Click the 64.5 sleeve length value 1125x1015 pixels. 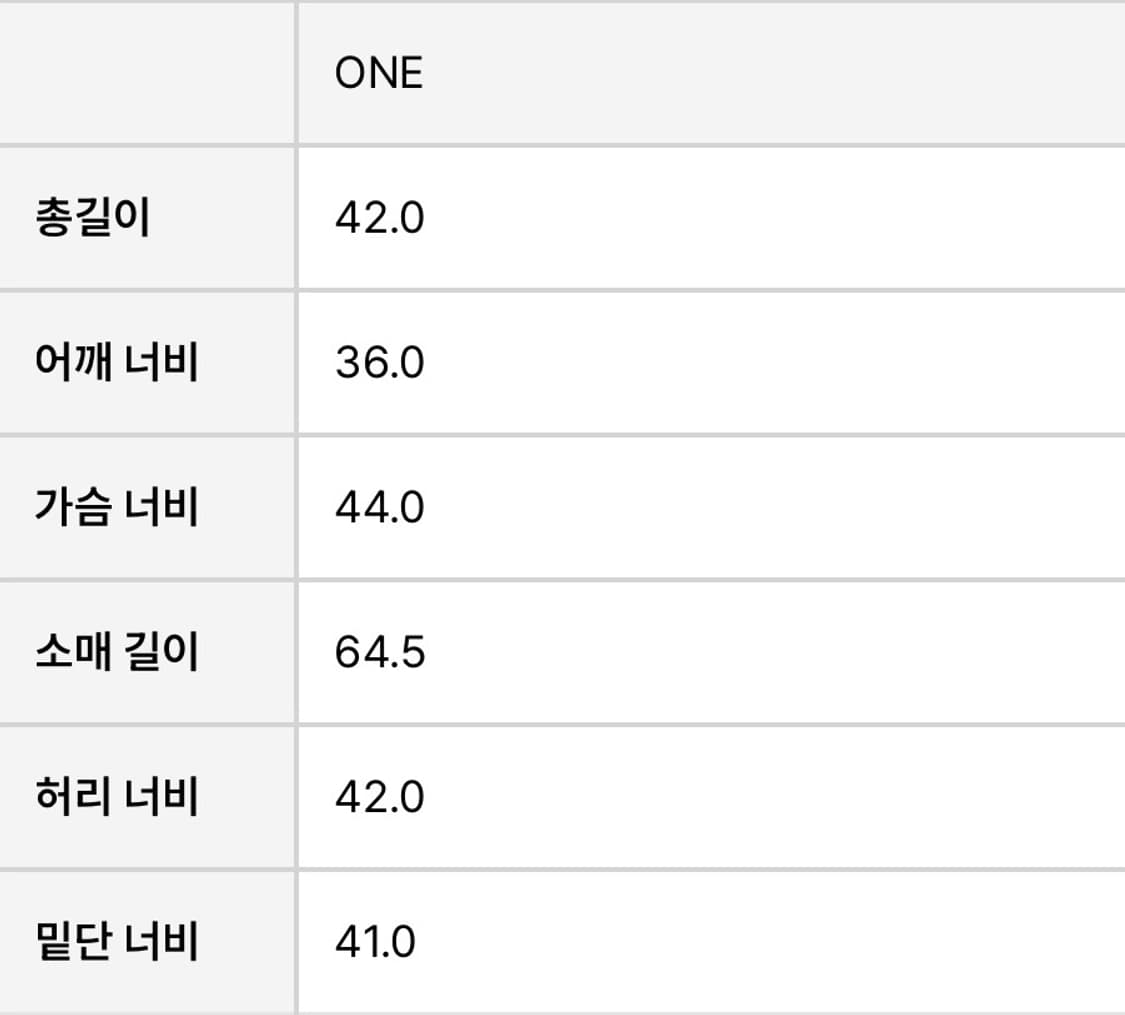[x=380, y=652]
